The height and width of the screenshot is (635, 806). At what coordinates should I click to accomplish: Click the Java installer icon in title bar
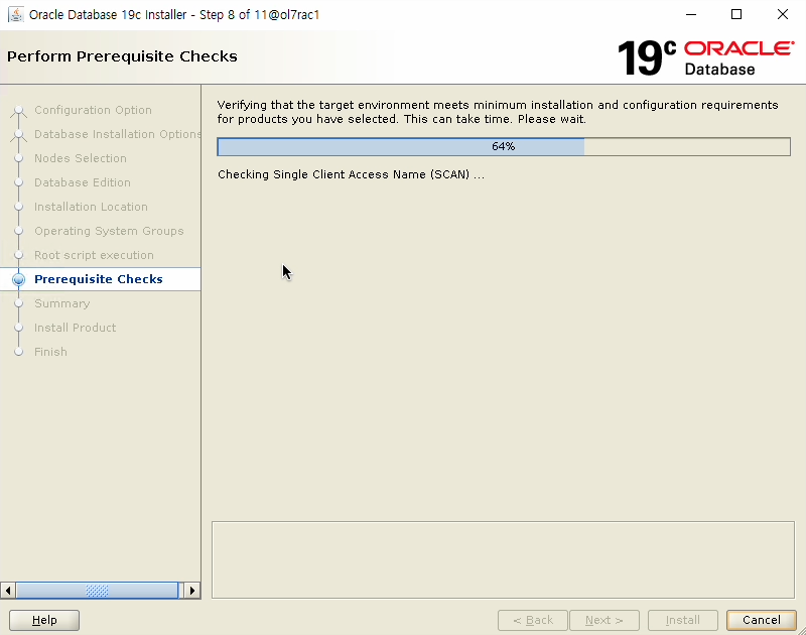15,14
